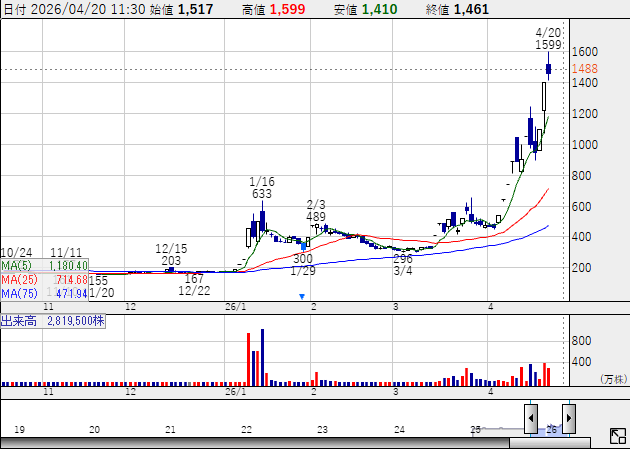Screen dimensions: 630x449
Task: Click the 出来高 2,819,500株 volume label
Action: 53,321
